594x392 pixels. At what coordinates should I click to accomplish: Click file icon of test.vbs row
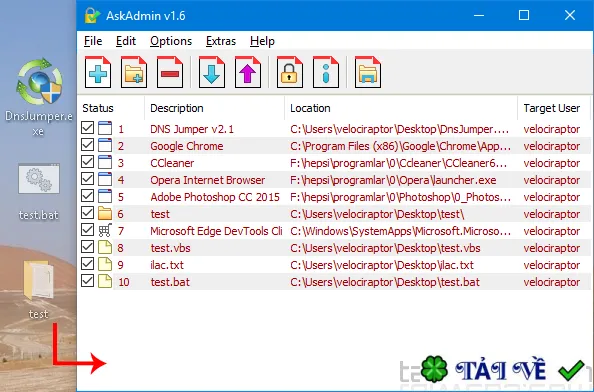point(105,247)
